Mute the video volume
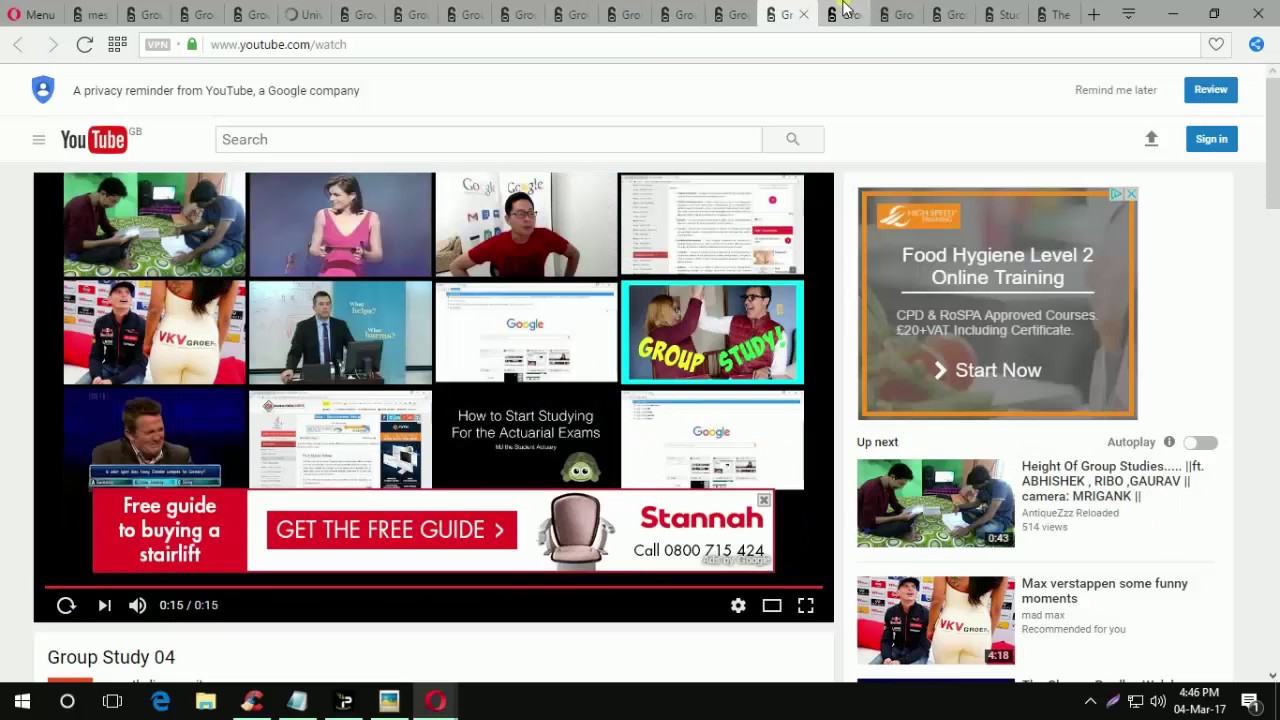This screenshot has width=1280, height=720. [x=137, y=605]
